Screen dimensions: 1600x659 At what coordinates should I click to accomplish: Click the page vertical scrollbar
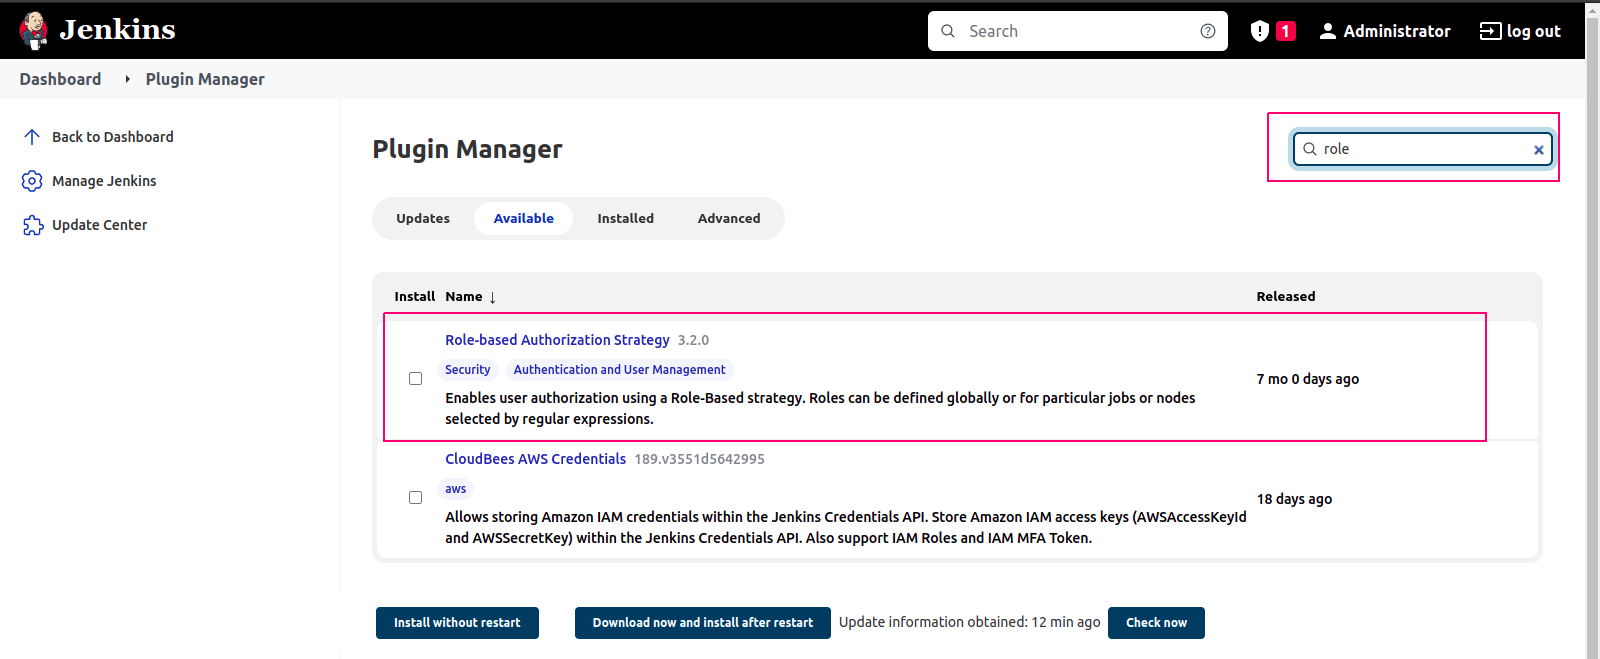tap(1592, 330)
